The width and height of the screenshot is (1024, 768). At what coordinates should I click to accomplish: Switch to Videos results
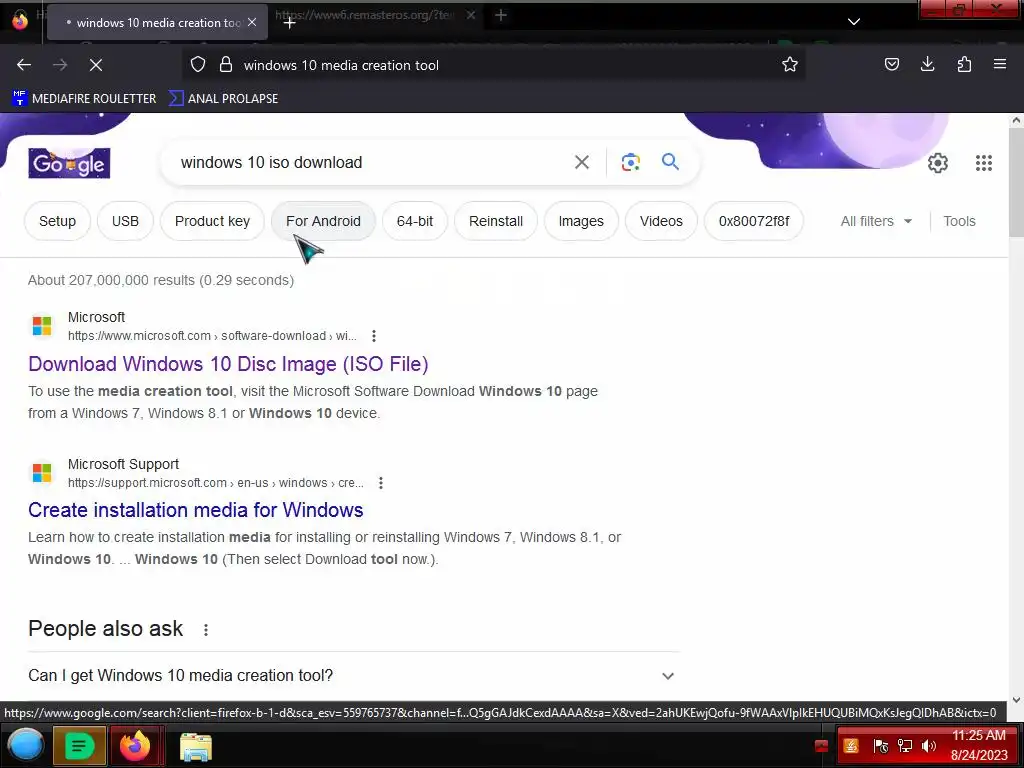point(661,221)
